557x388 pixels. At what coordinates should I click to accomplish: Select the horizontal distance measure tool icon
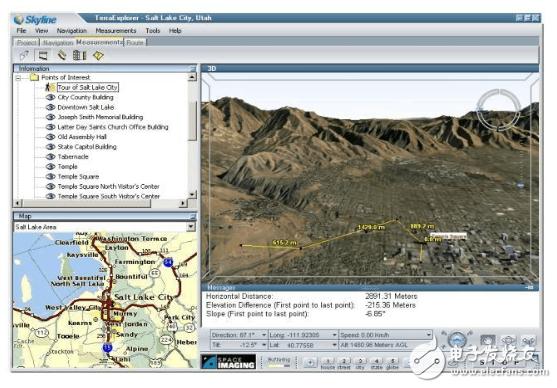click(x=25, y=55)
